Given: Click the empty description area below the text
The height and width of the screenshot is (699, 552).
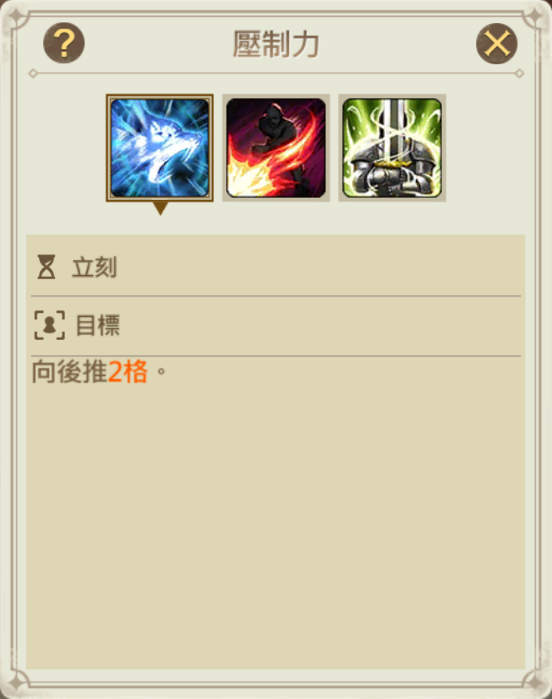Looking at the screenshot, I should click(x=276, y=526).
